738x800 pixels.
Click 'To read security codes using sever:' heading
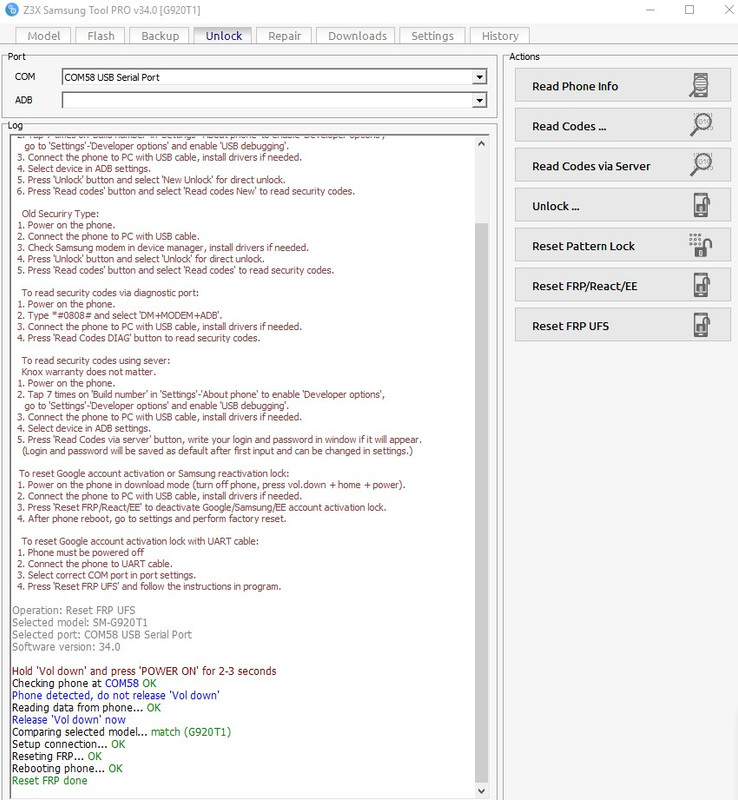(x=96, y=360)
